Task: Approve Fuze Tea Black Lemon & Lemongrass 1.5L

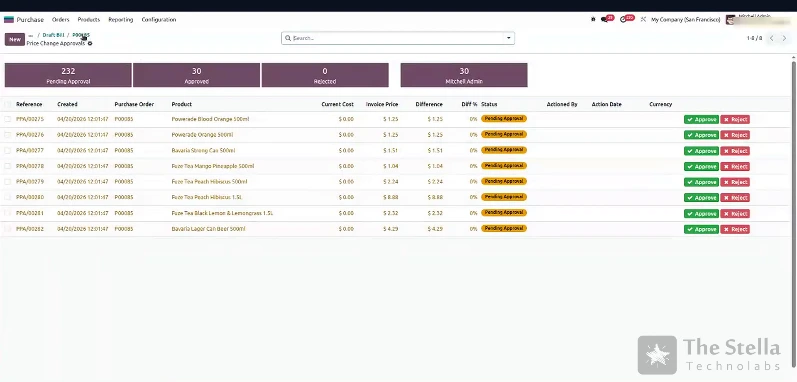Action: pyautogui.click(x=701, y=214)
